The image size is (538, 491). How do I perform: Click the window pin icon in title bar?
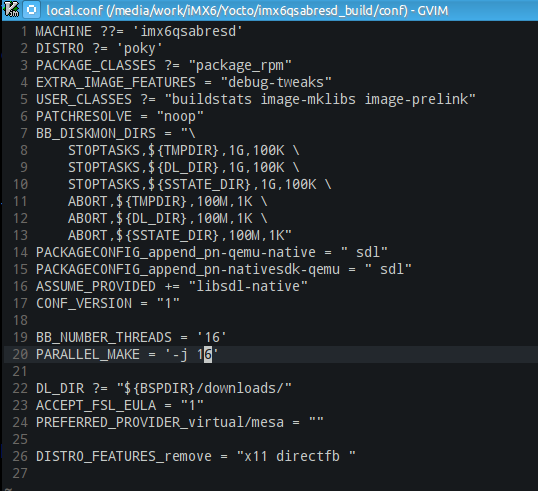coord(32,10)
